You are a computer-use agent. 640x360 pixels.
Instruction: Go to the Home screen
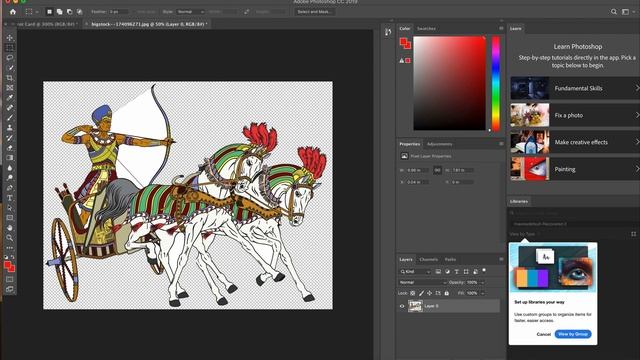point(13,12)
